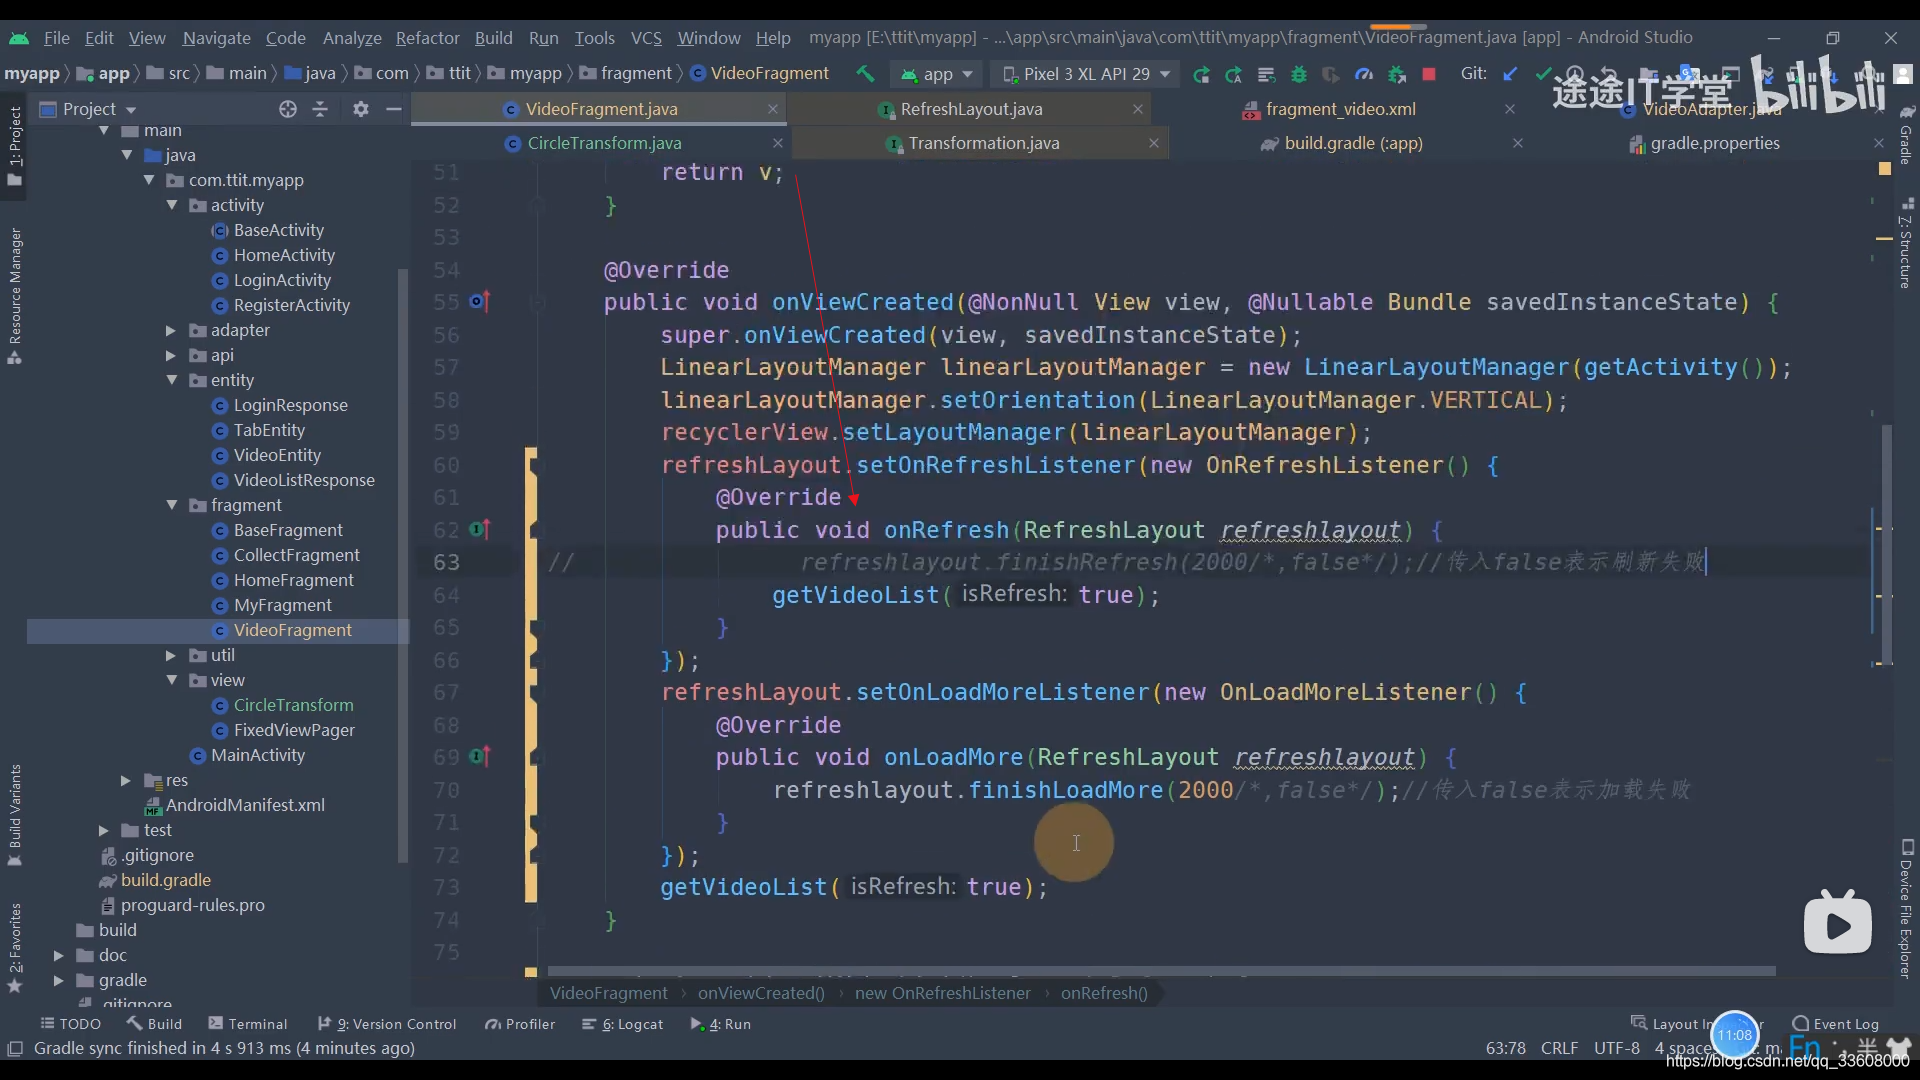Hide the Project panel with minus icon
1920x1080 pixels.
tap(394, 109)
